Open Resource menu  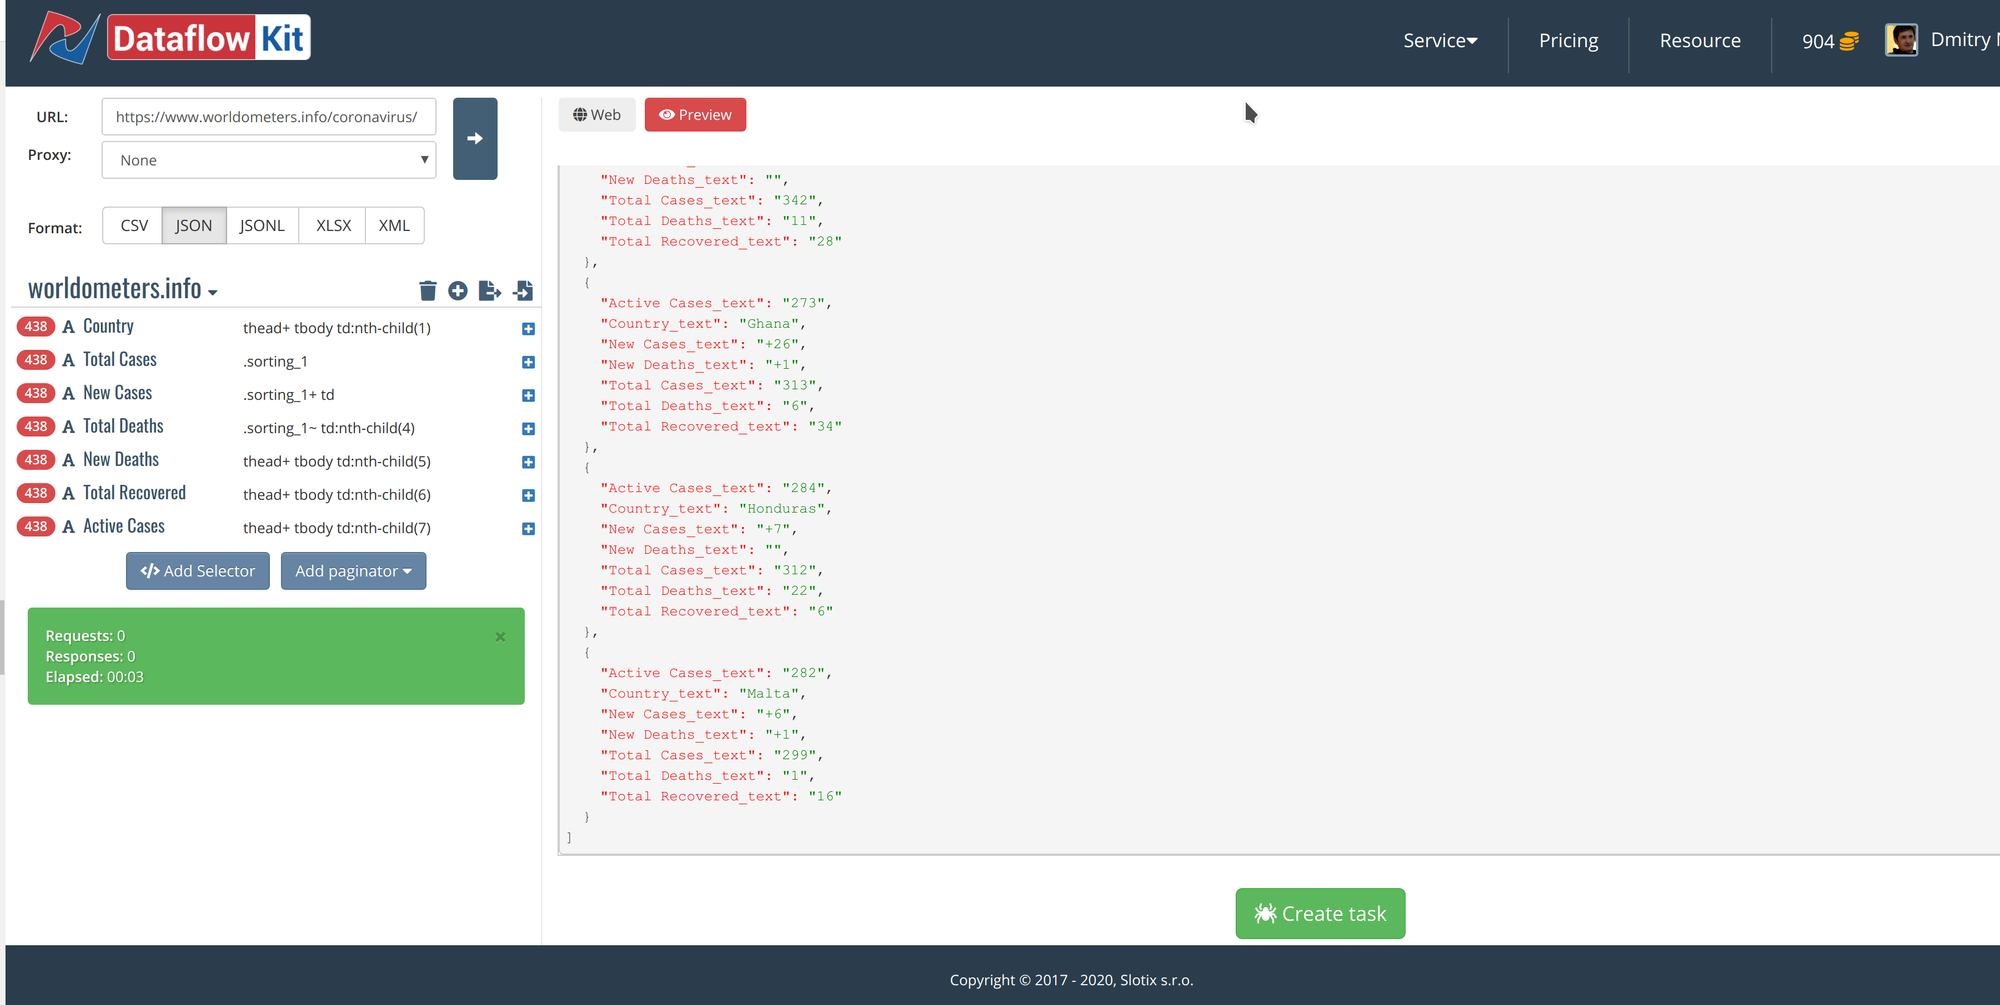point(1700,41)
